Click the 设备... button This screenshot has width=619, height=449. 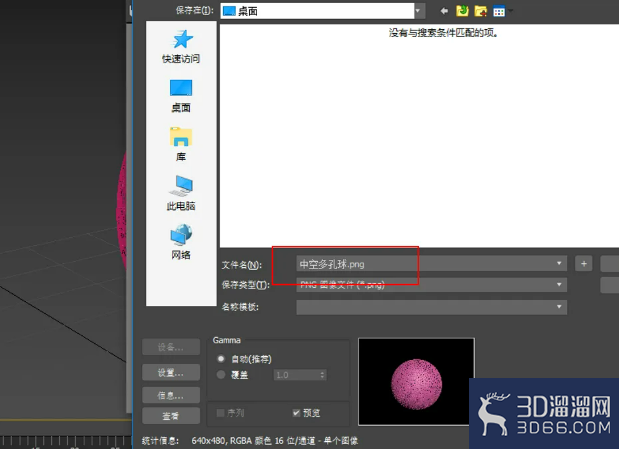(x=171, y=347)
